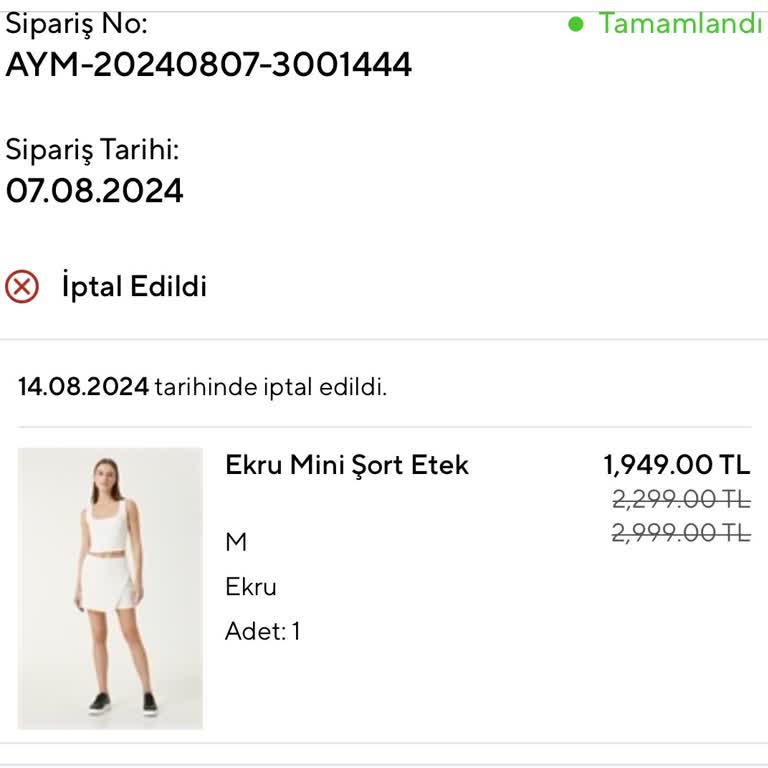Select the Tamamlandı status label

coord(680,24)
